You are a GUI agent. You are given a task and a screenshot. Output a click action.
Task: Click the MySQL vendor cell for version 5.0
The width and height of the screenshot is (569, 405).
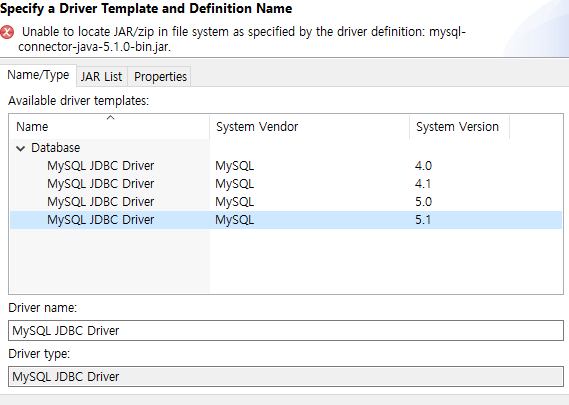[x=234, y=202]
